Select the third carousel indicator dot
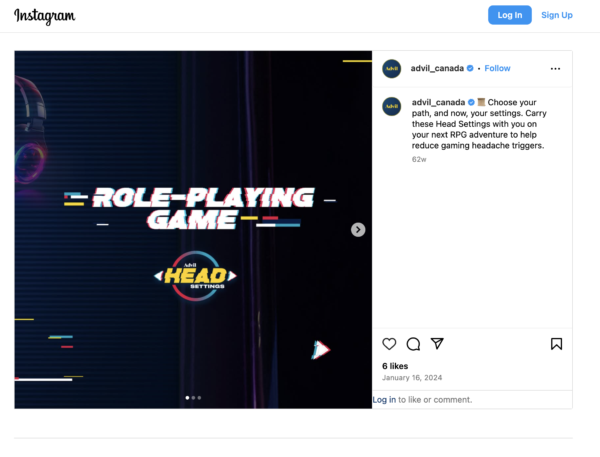The height and width of the screenshot is (457, 600). pyautogui.click(x=199, y=398)
